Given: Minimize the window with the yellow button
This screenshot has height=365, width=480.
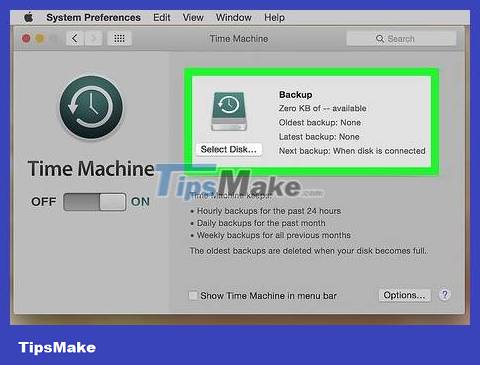Looking at the screenshot, I should [x=40, y=38].
